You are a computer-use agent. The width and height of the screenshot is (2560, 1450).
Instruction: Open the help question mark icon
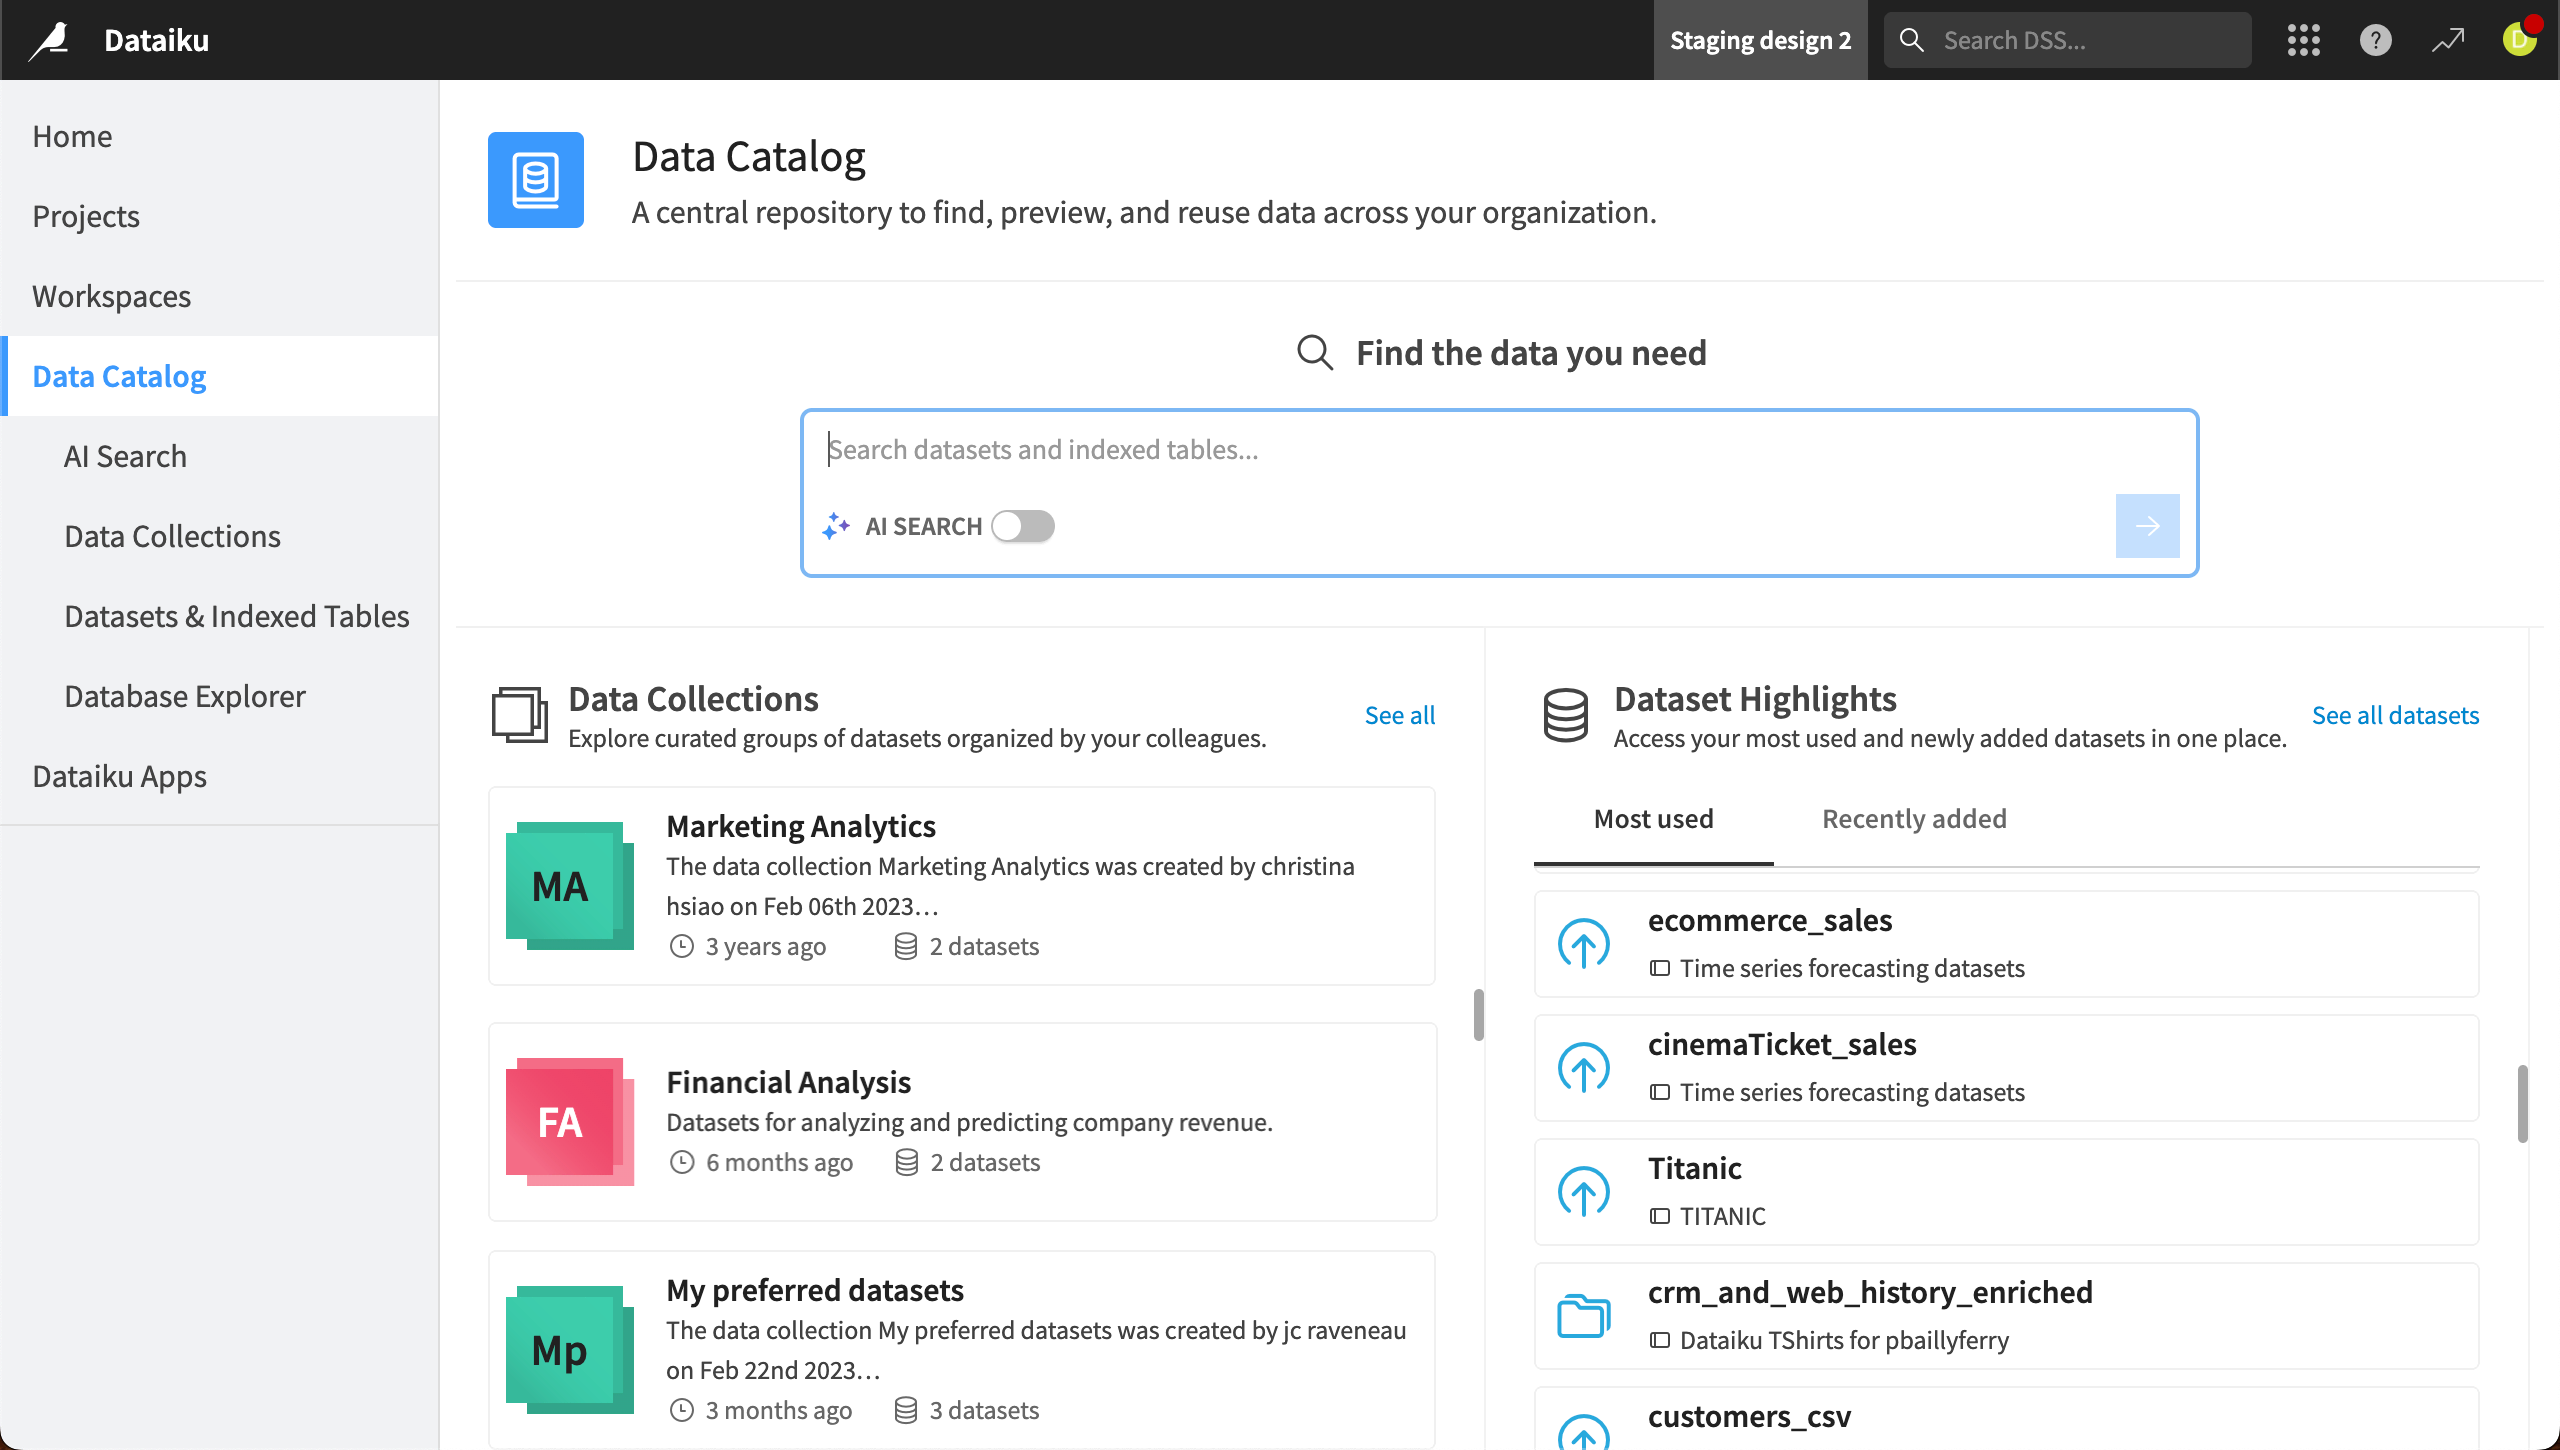[2375, 40]
